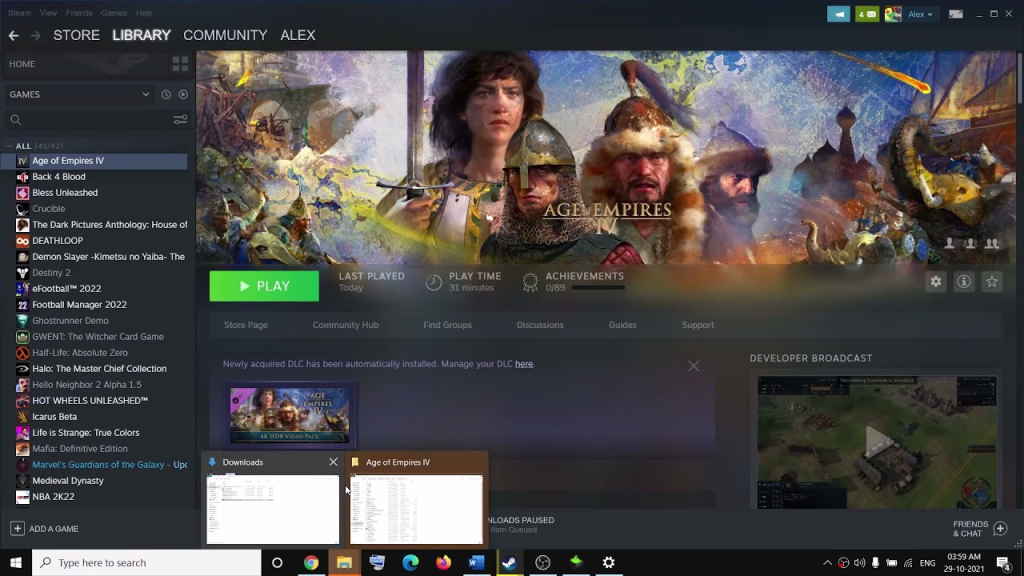Open library filter options with the sliders icon
The width and height of the screenshot is (1024, 576).
click(180, 119)
